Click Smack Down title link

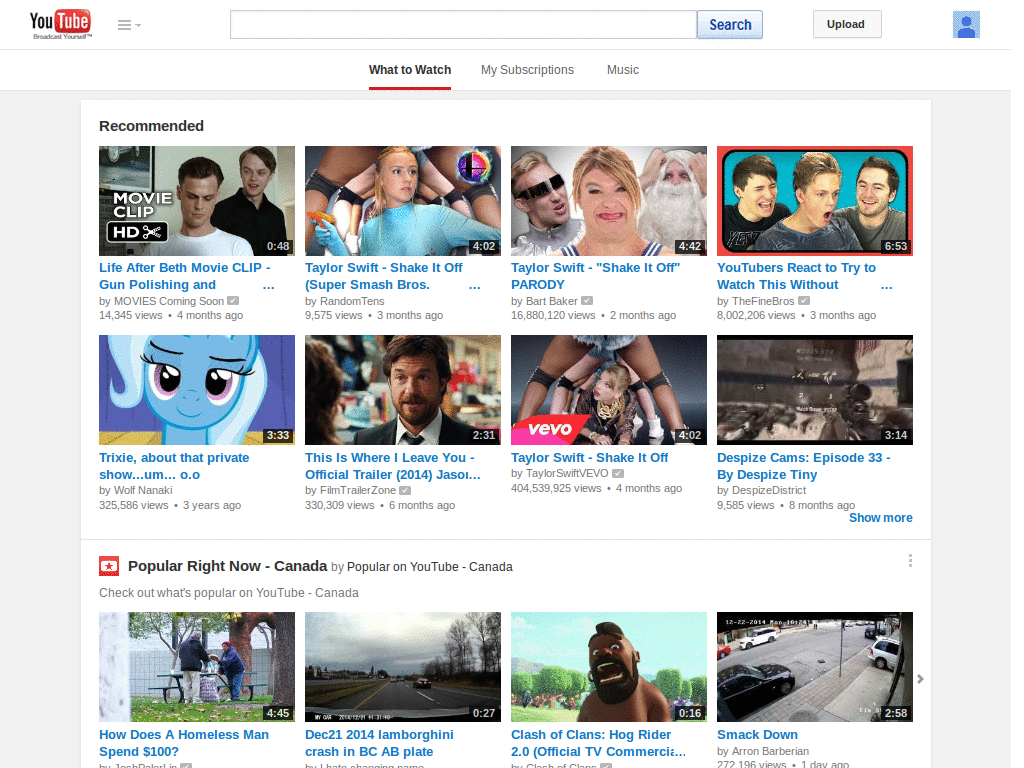757,735
